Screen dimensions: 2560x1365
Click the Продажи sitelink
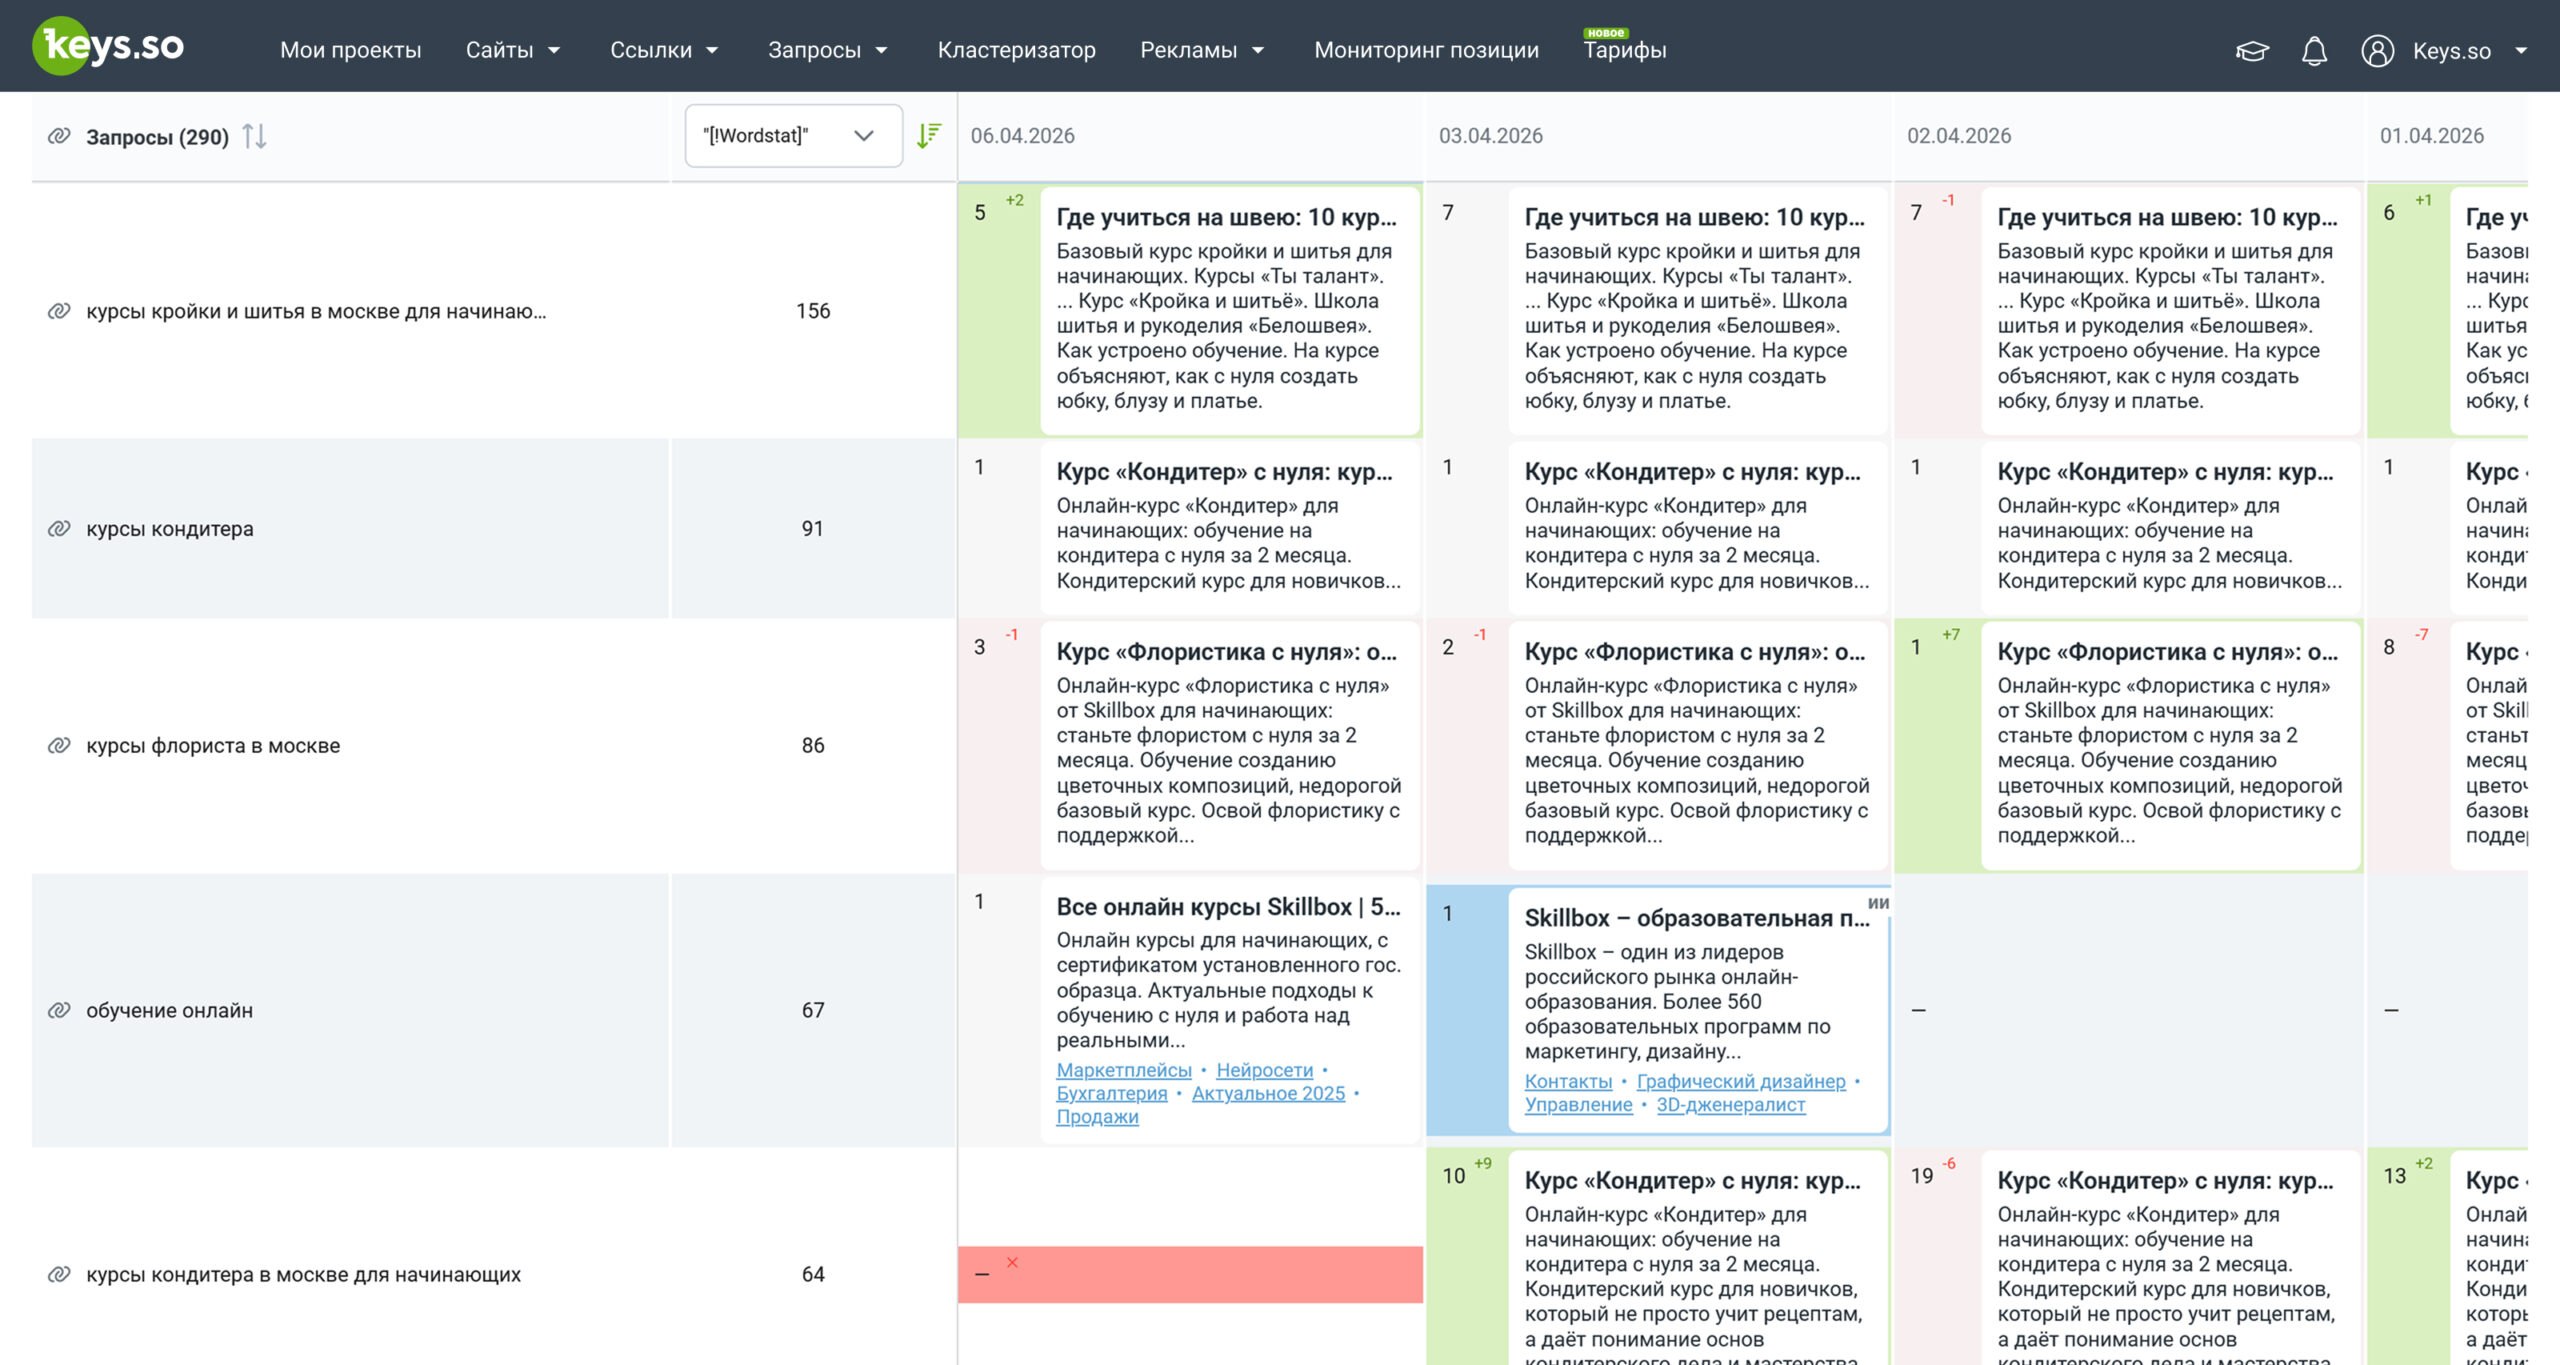click(1097, 1116)
